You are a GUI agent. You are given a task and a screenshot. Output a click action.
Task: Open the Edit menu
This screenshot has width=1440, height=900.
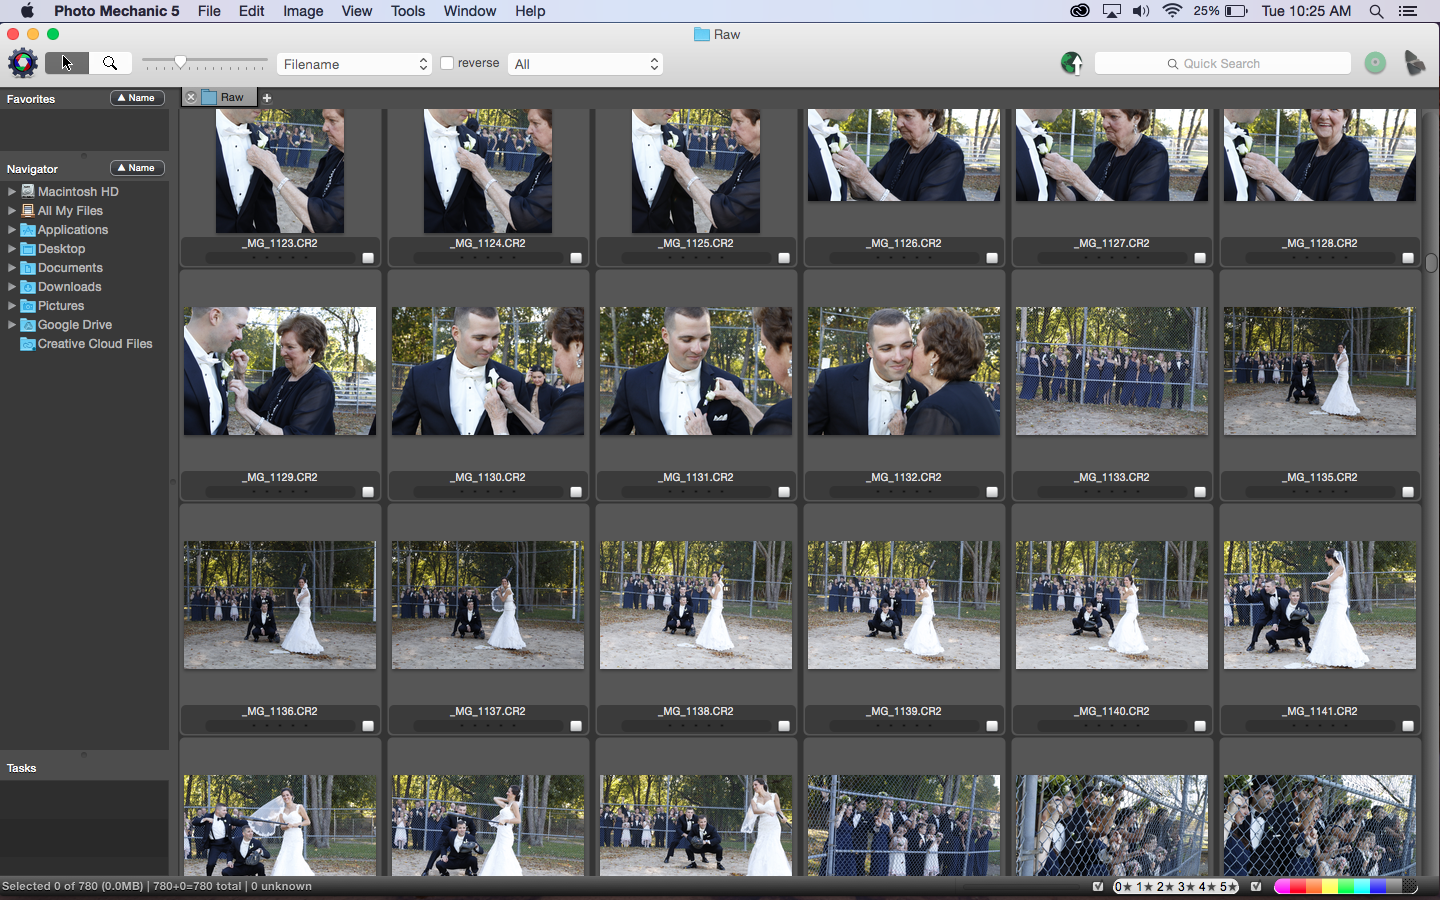tap(252, 11)
